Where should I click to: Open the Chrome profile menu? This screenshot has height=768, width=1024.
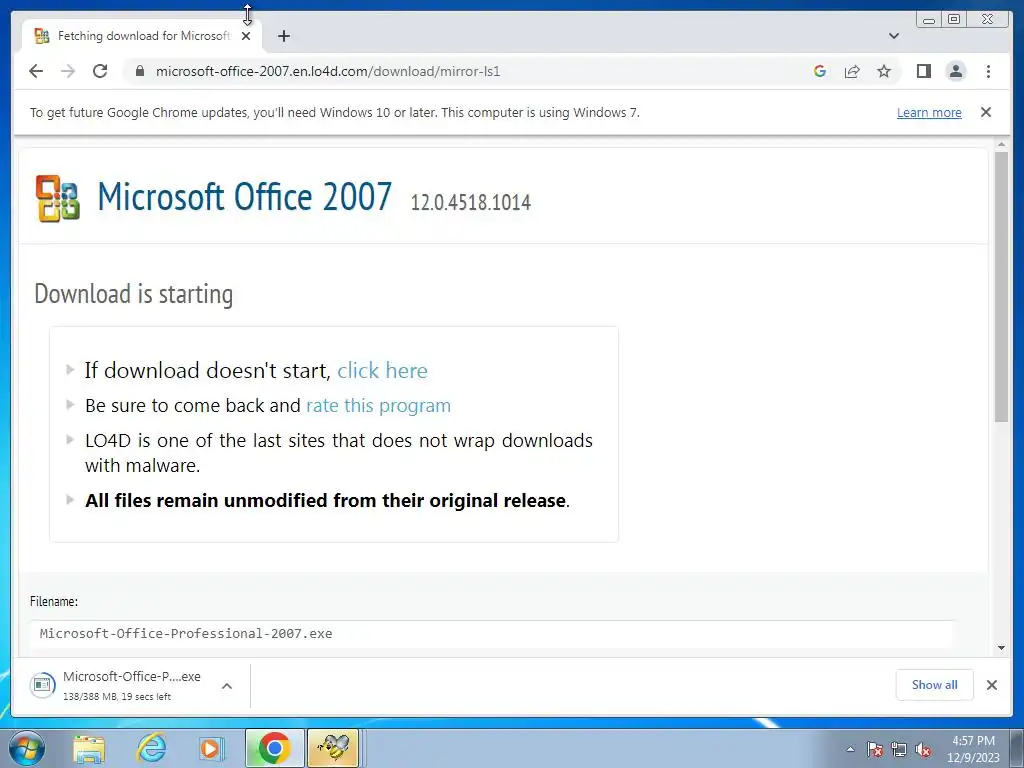[x=955, y=71]
